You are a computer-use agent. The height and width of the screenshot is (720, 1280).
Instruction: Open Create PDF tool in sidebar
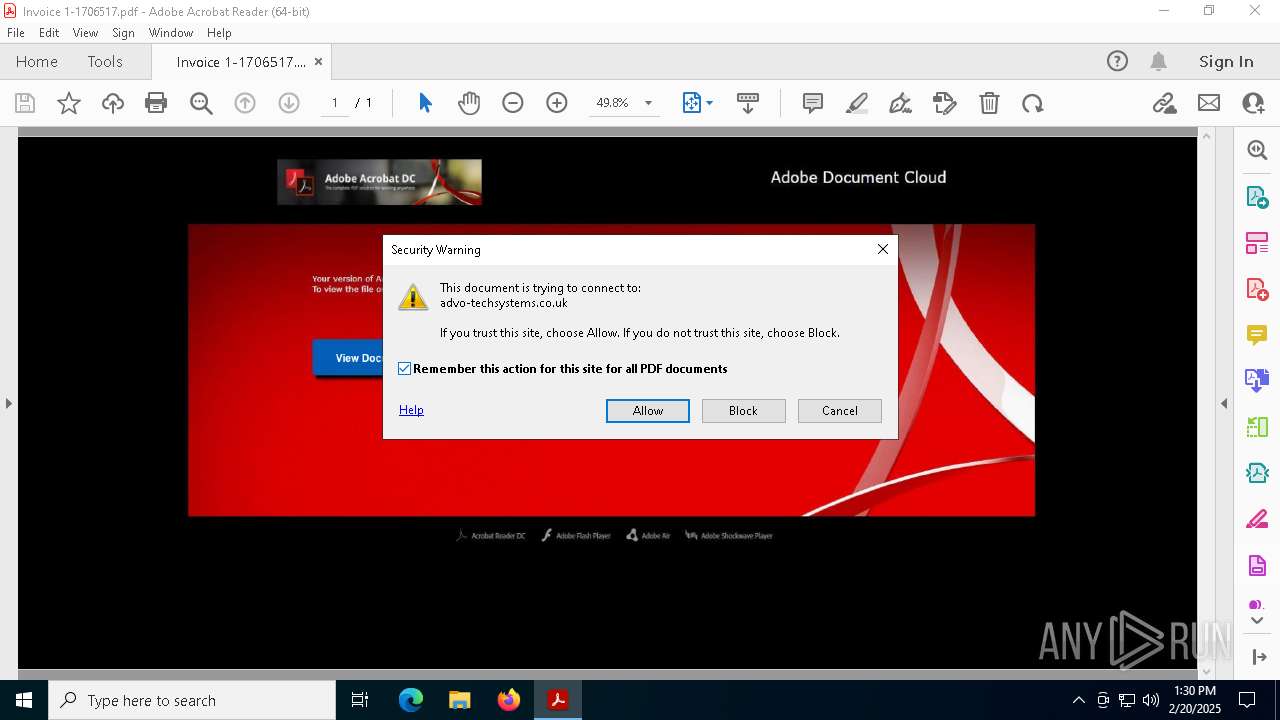click(1257, 289)
